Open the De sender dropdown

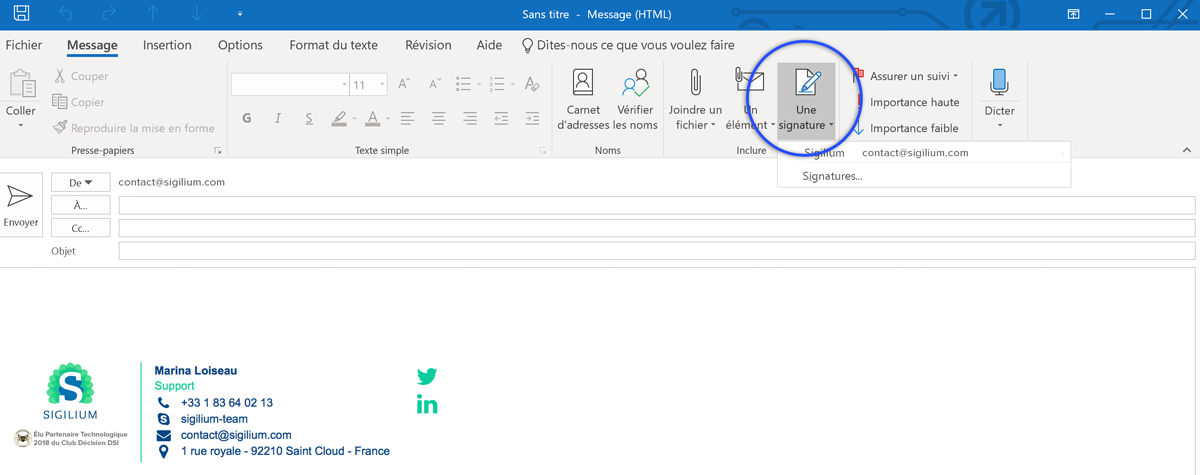(x=81, y=183)
